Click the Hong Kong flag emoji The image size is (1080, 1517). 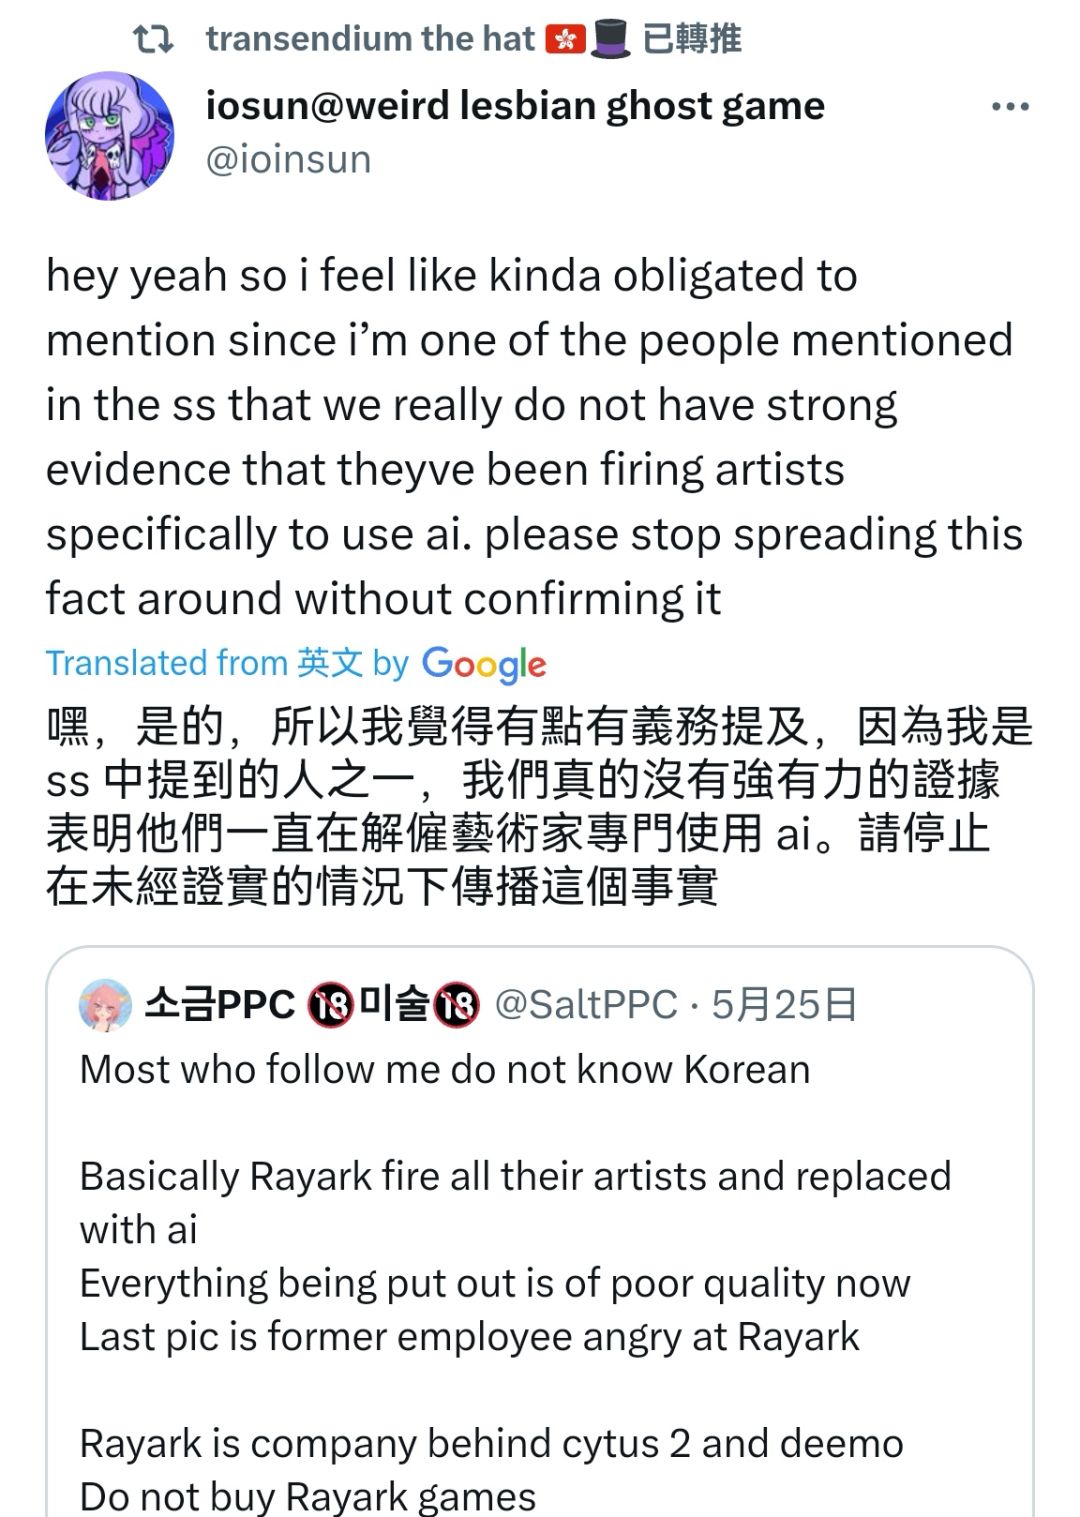(x=565, y=39)
